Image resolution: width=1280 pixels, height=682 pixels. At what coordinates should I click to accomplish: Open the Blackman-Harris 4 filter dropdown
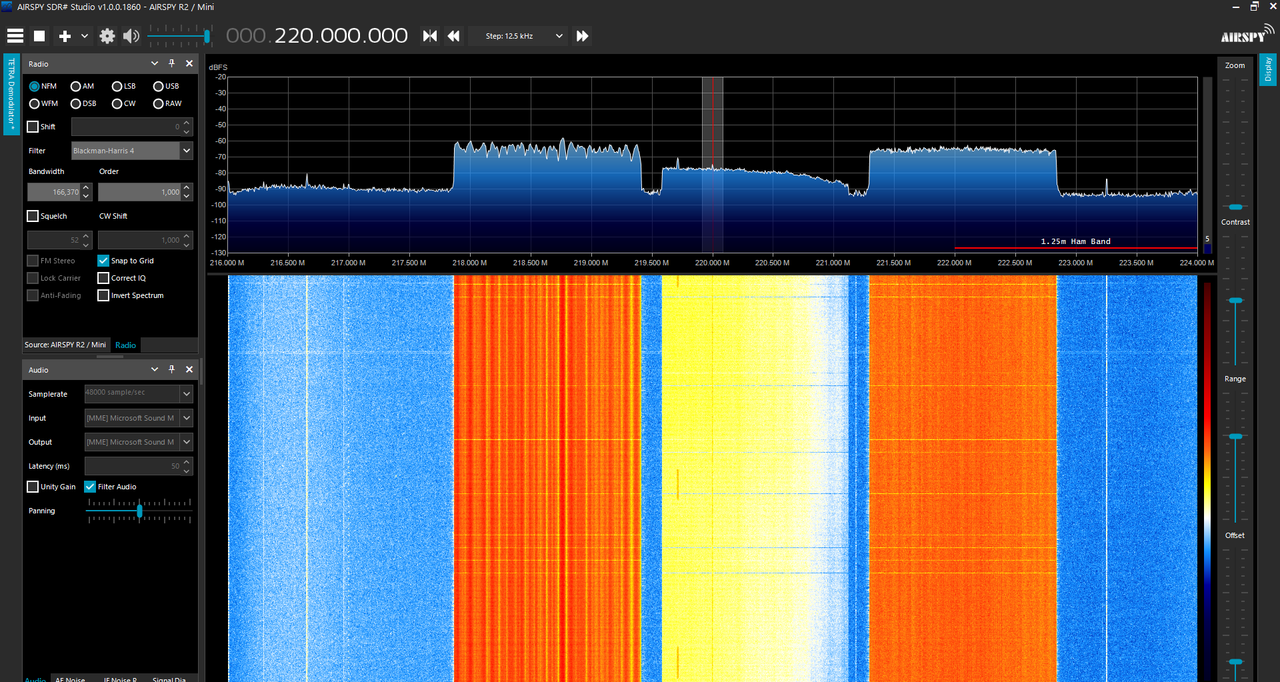pyautogui.click(x=132, y=151)
